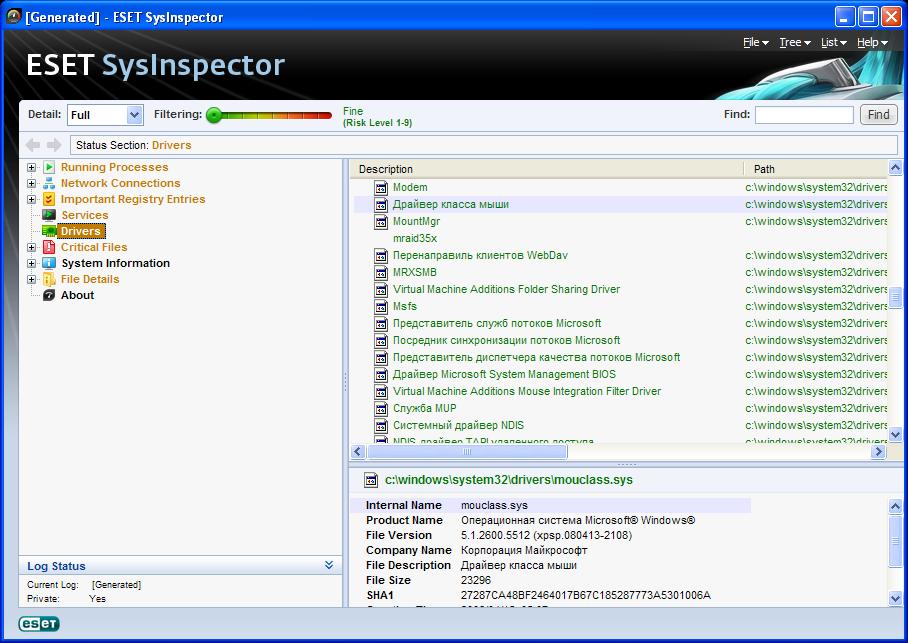The image size is (908, 643).
Task: Sort the list by Path column header
Action: [764, 169]
